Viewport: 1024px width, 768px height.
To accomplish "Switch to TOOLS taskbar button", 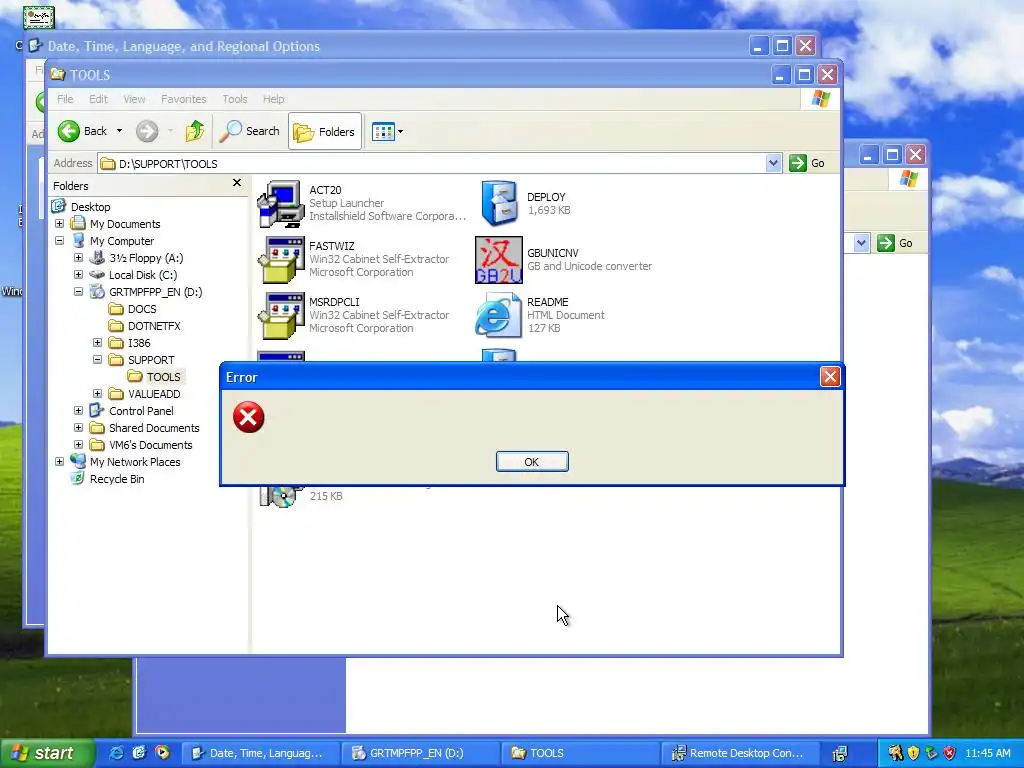I will pyautogui.click(x=581, y=753).
